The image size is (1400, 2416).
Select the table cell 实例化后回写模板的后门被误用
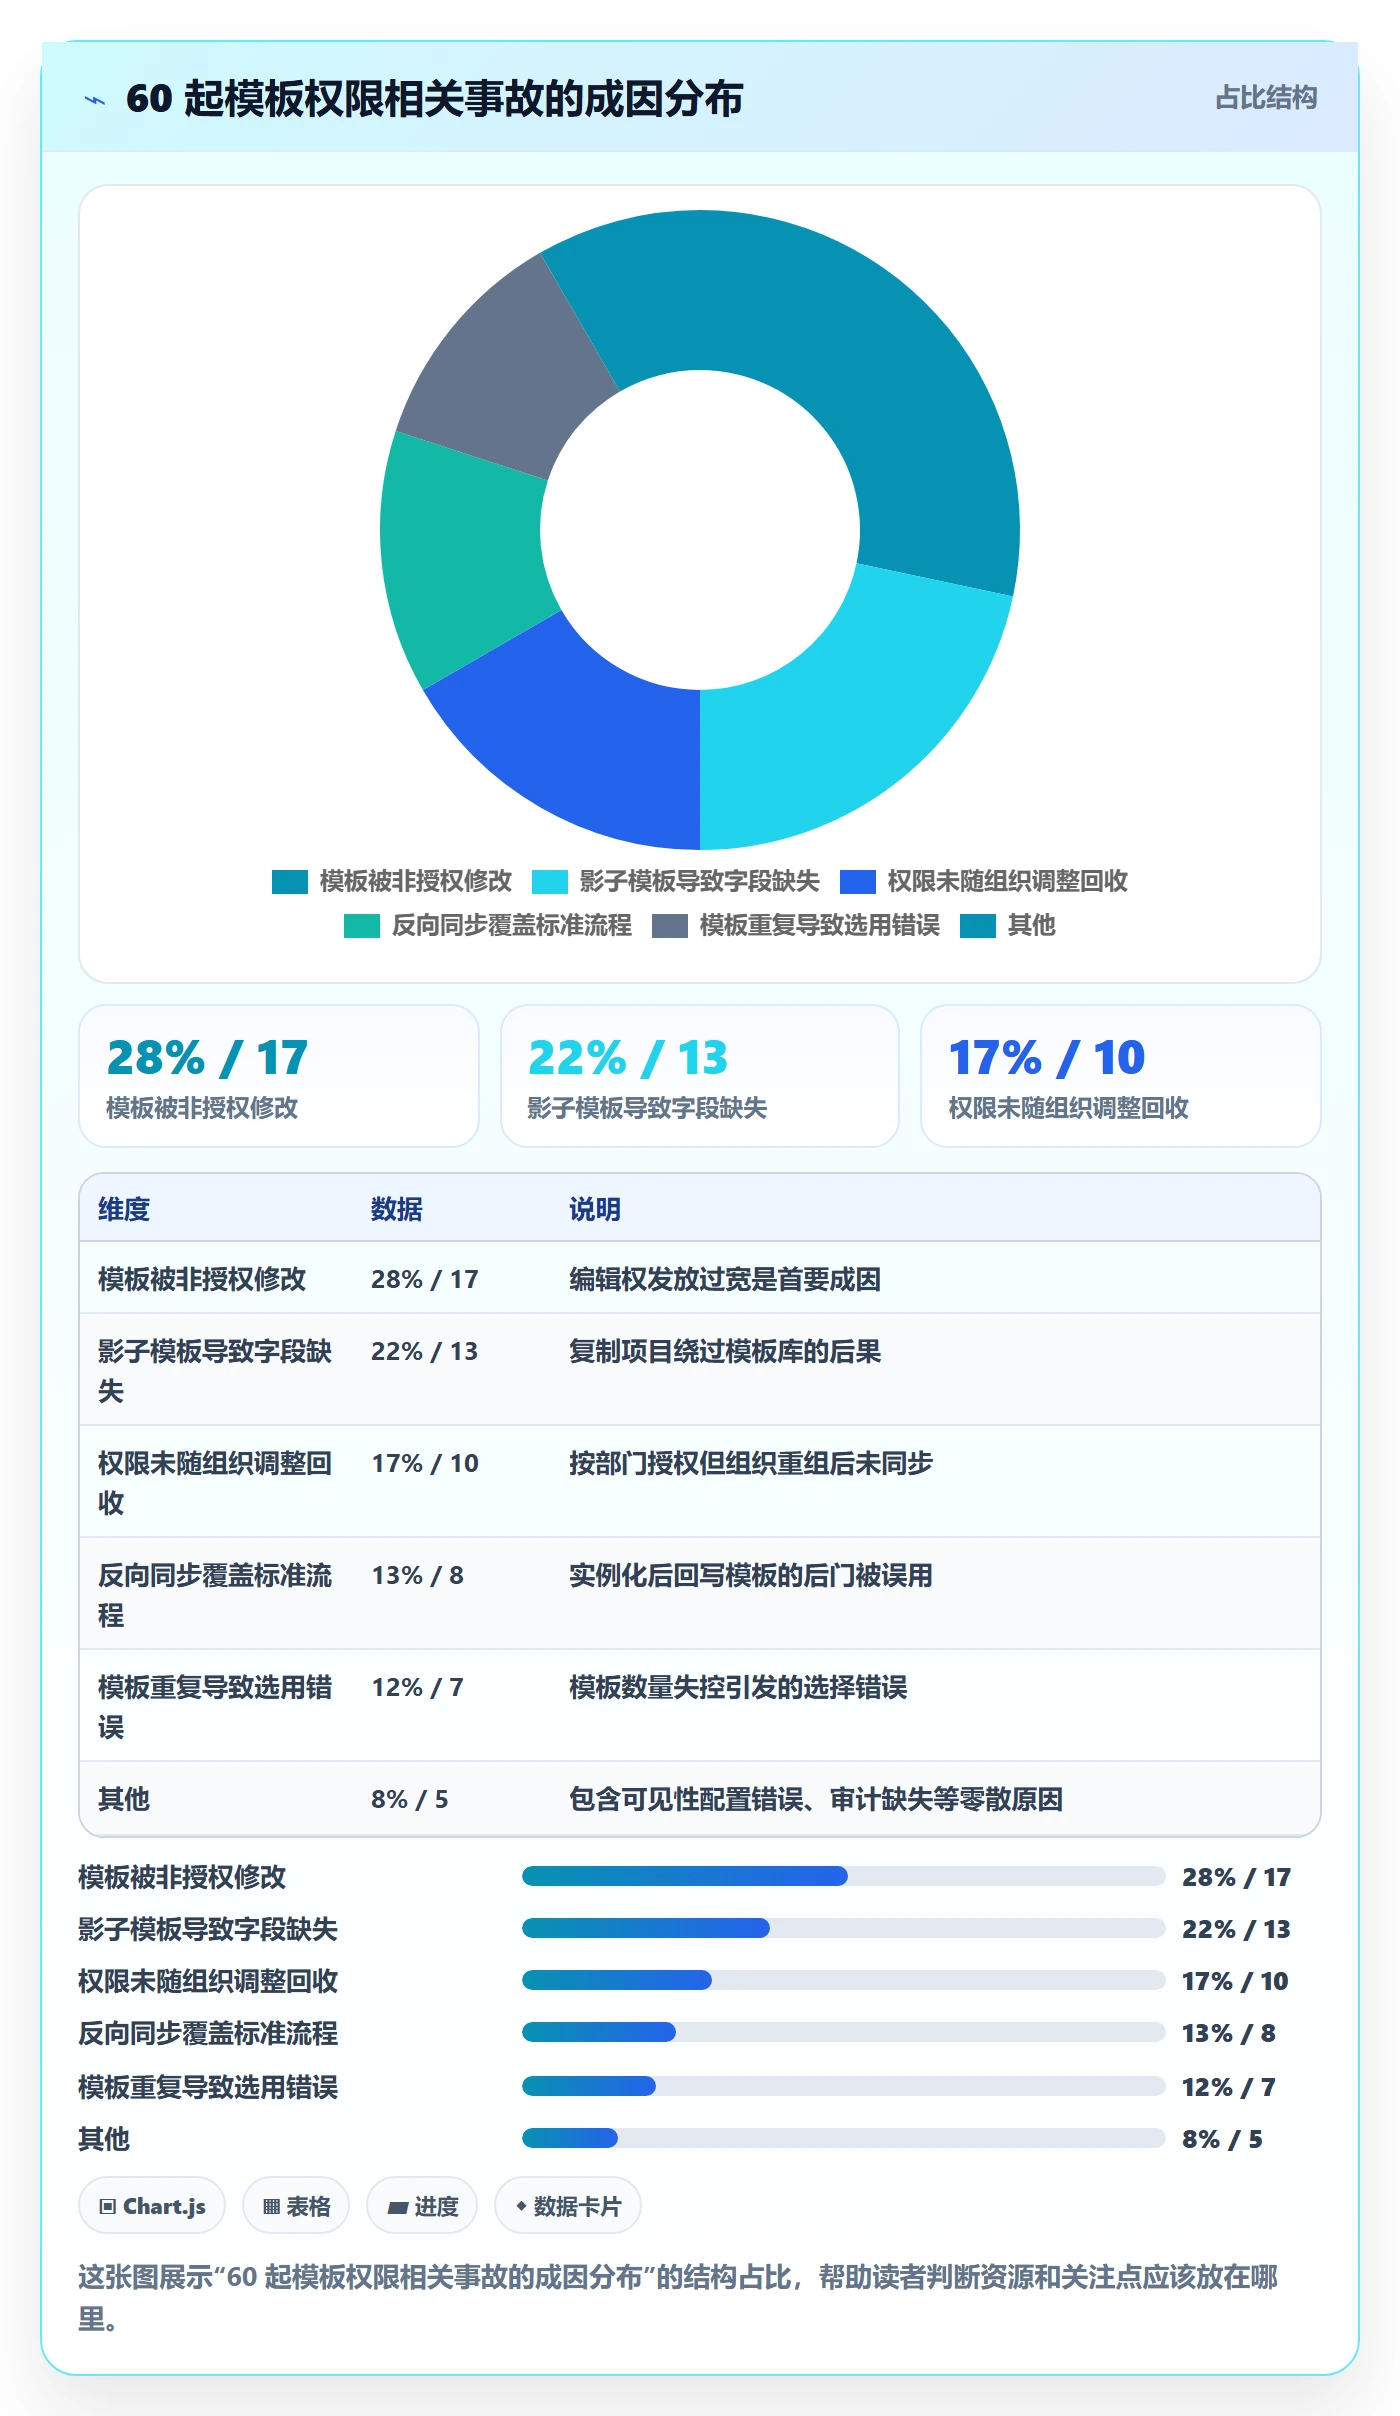(x=751, y=1575)
